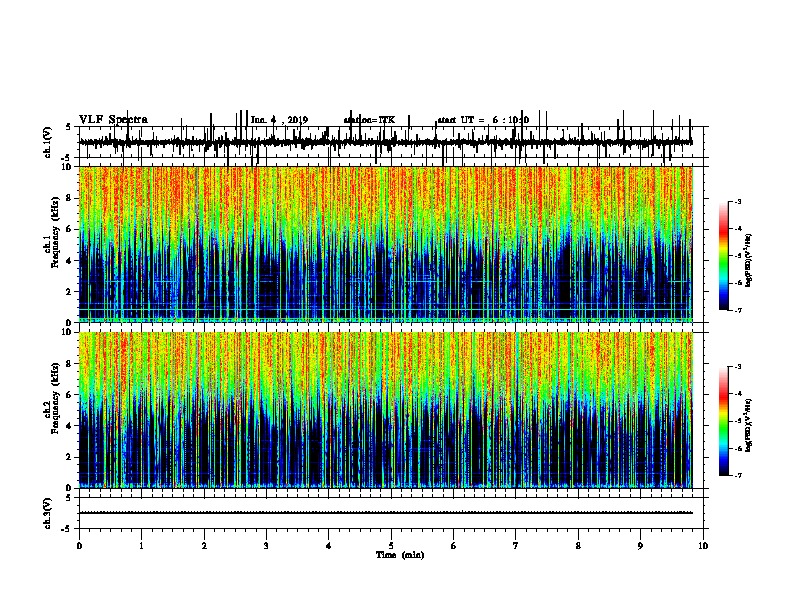Screen dimensions: 792x612
Task: Click the "Time (min)" axis title
Action: (x=400, y=555)
